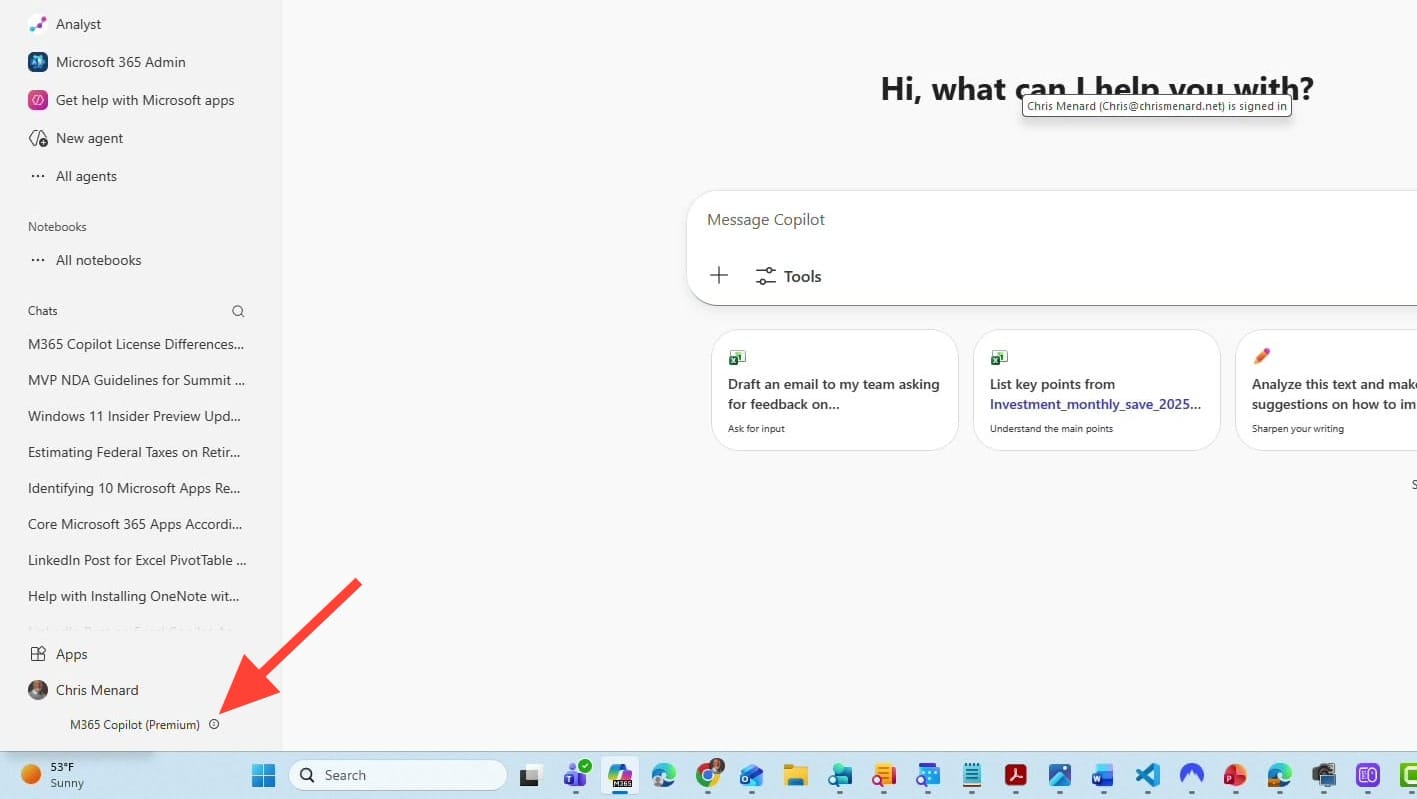Click the info icon beside M365 Copilot (Premium)
The height and width of the screenshot is (799, 1417).
(x=213, y=724)
